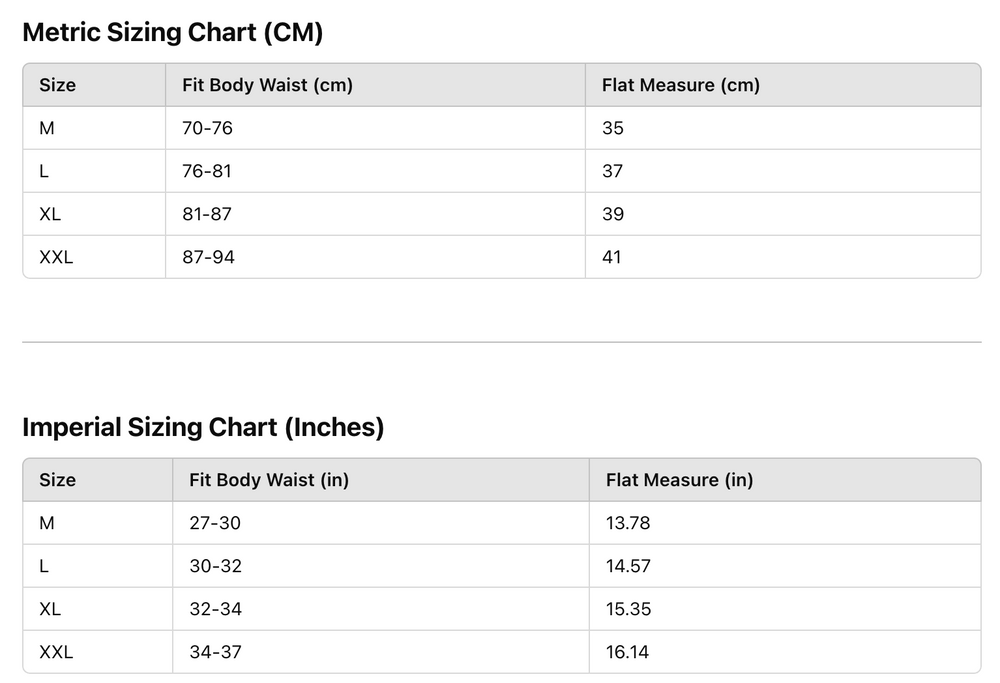Click the 87-94 waist range cell
The width and height of the screenshot is (1000, 683).
tap(208, 257)
